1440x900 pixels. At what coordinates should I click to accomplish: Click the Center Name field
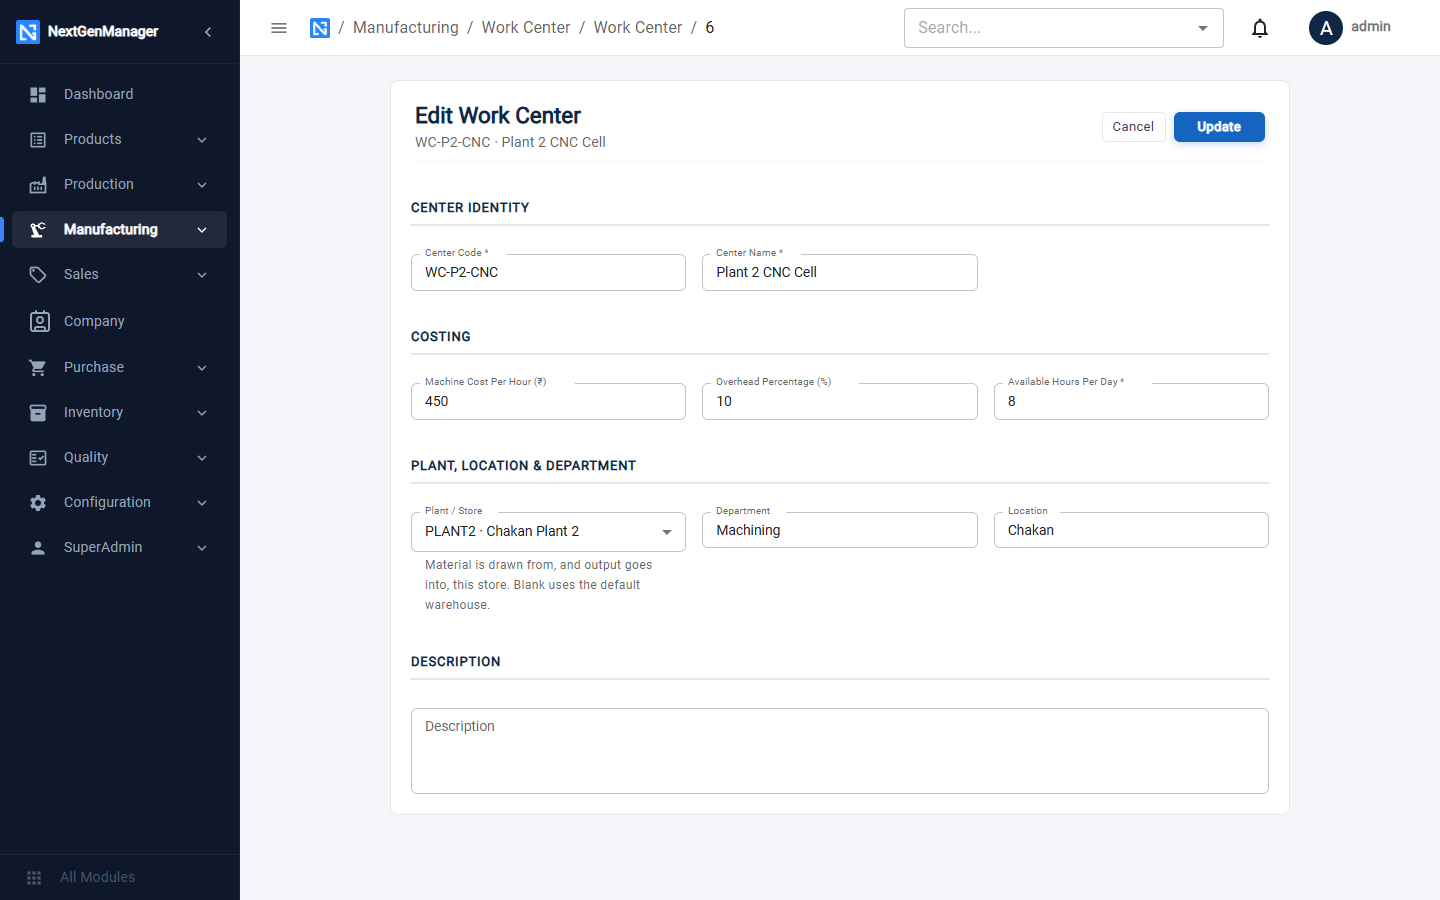(840, 272)
